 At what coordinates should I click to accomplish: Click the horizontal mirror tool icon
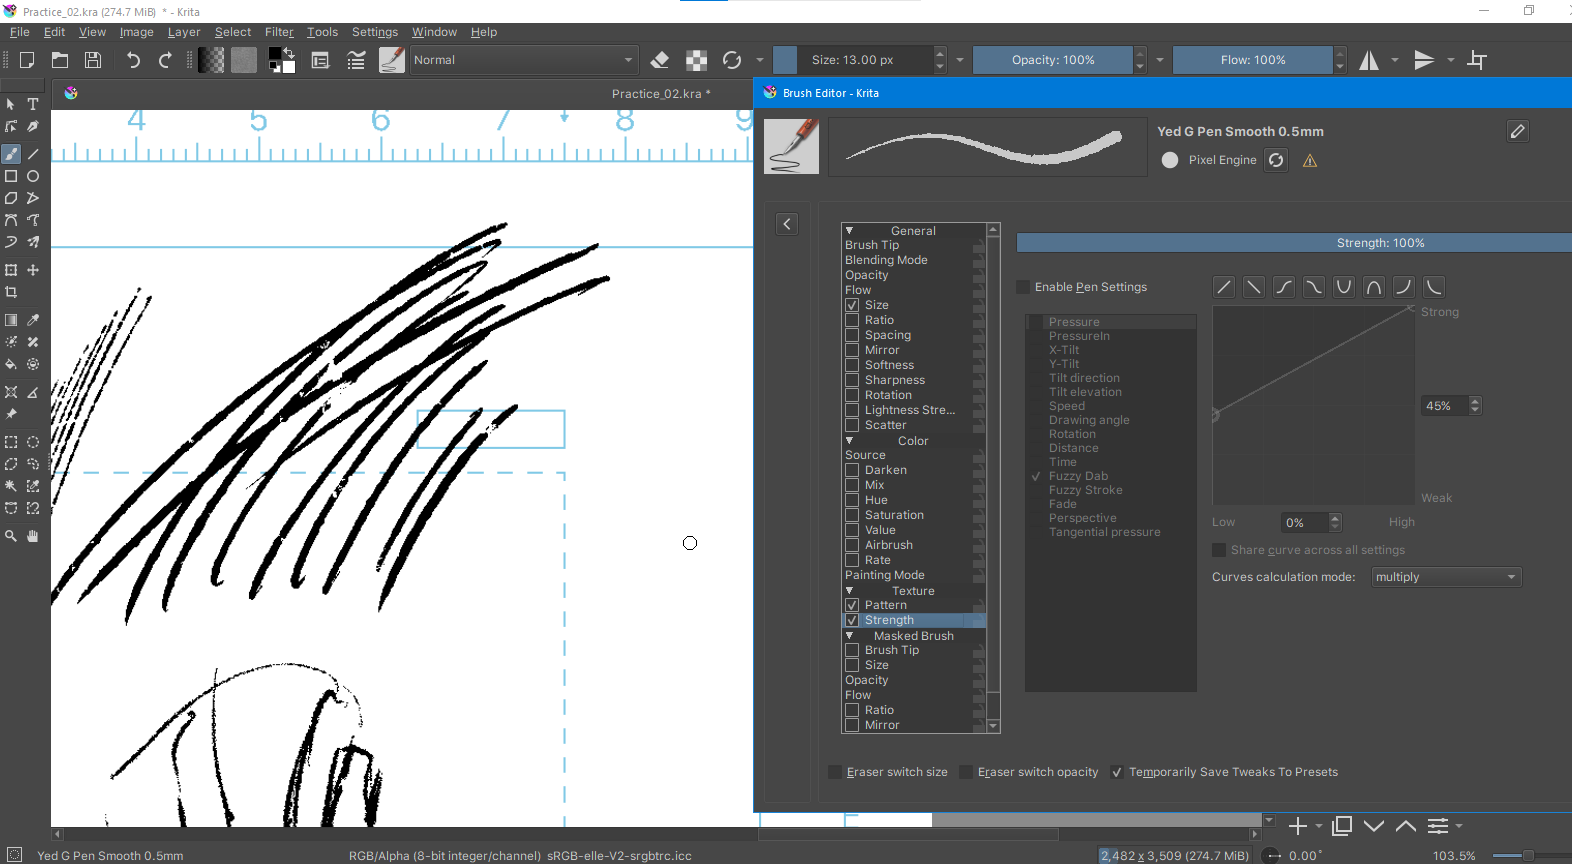pos(1368,60)
